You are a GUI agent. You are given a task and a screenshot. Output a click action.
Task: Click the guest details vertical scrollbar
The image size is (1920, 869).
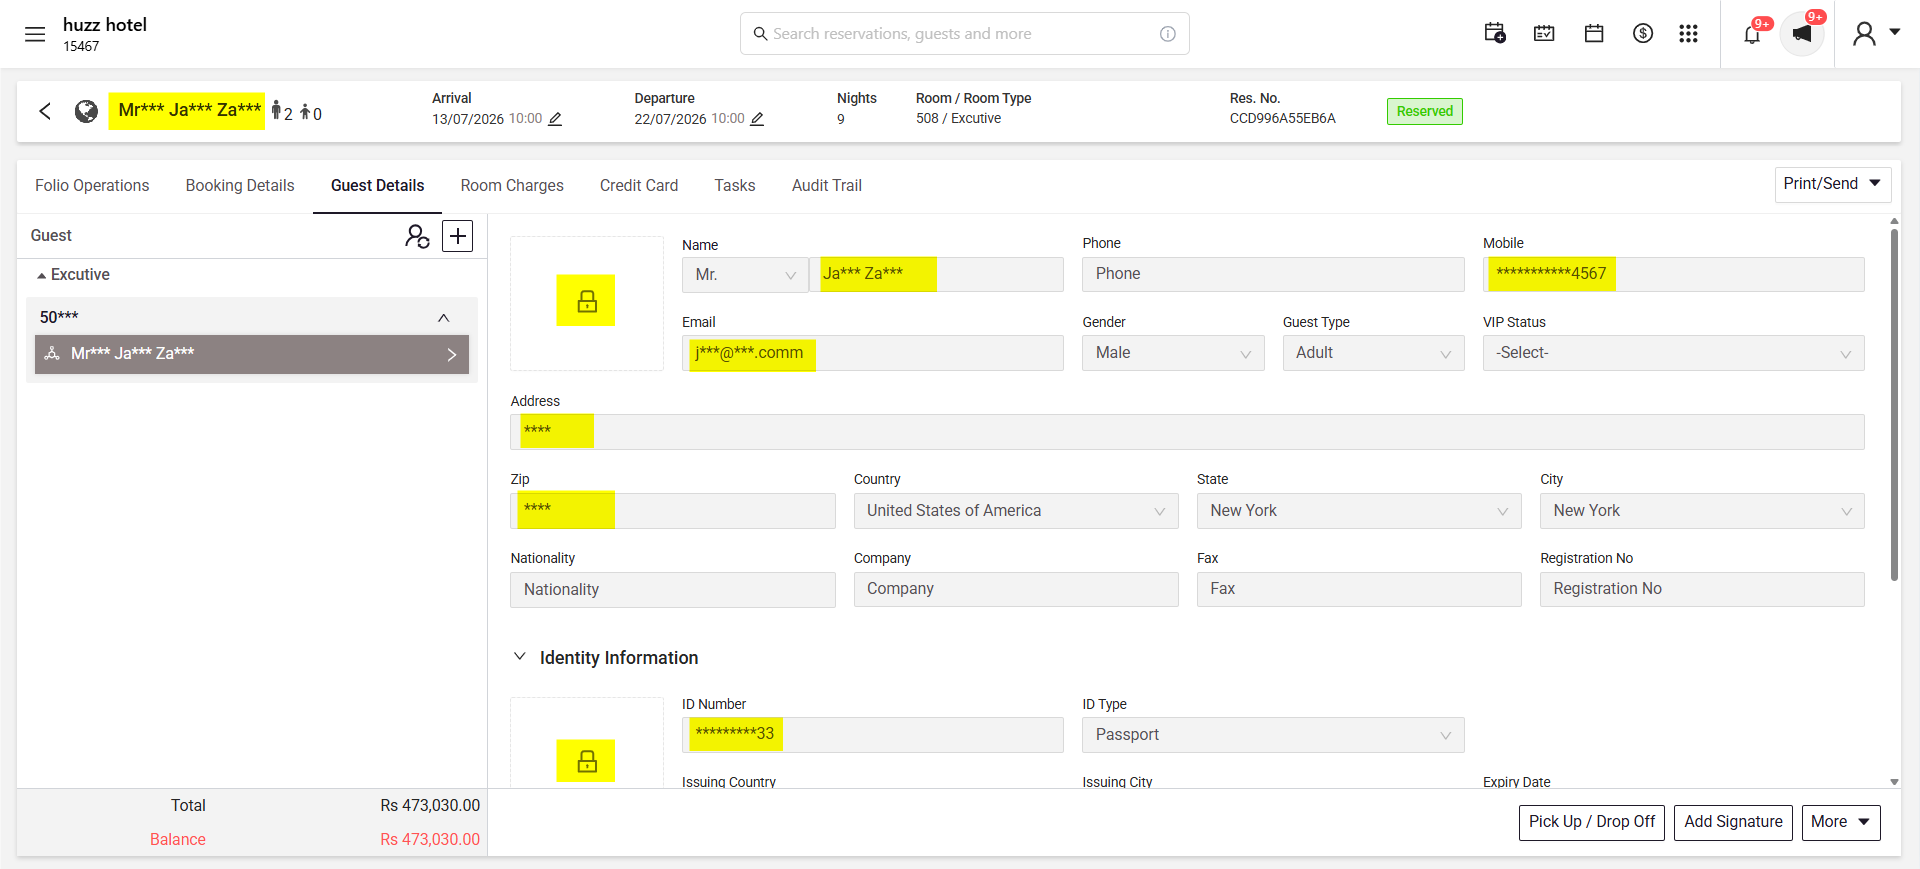[x=1894, y=405]
